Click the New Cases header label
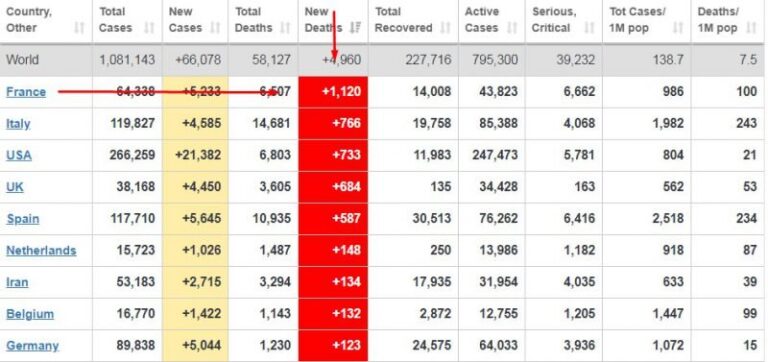Viewport: 768px width, 362px height. (x=185, y=20)
